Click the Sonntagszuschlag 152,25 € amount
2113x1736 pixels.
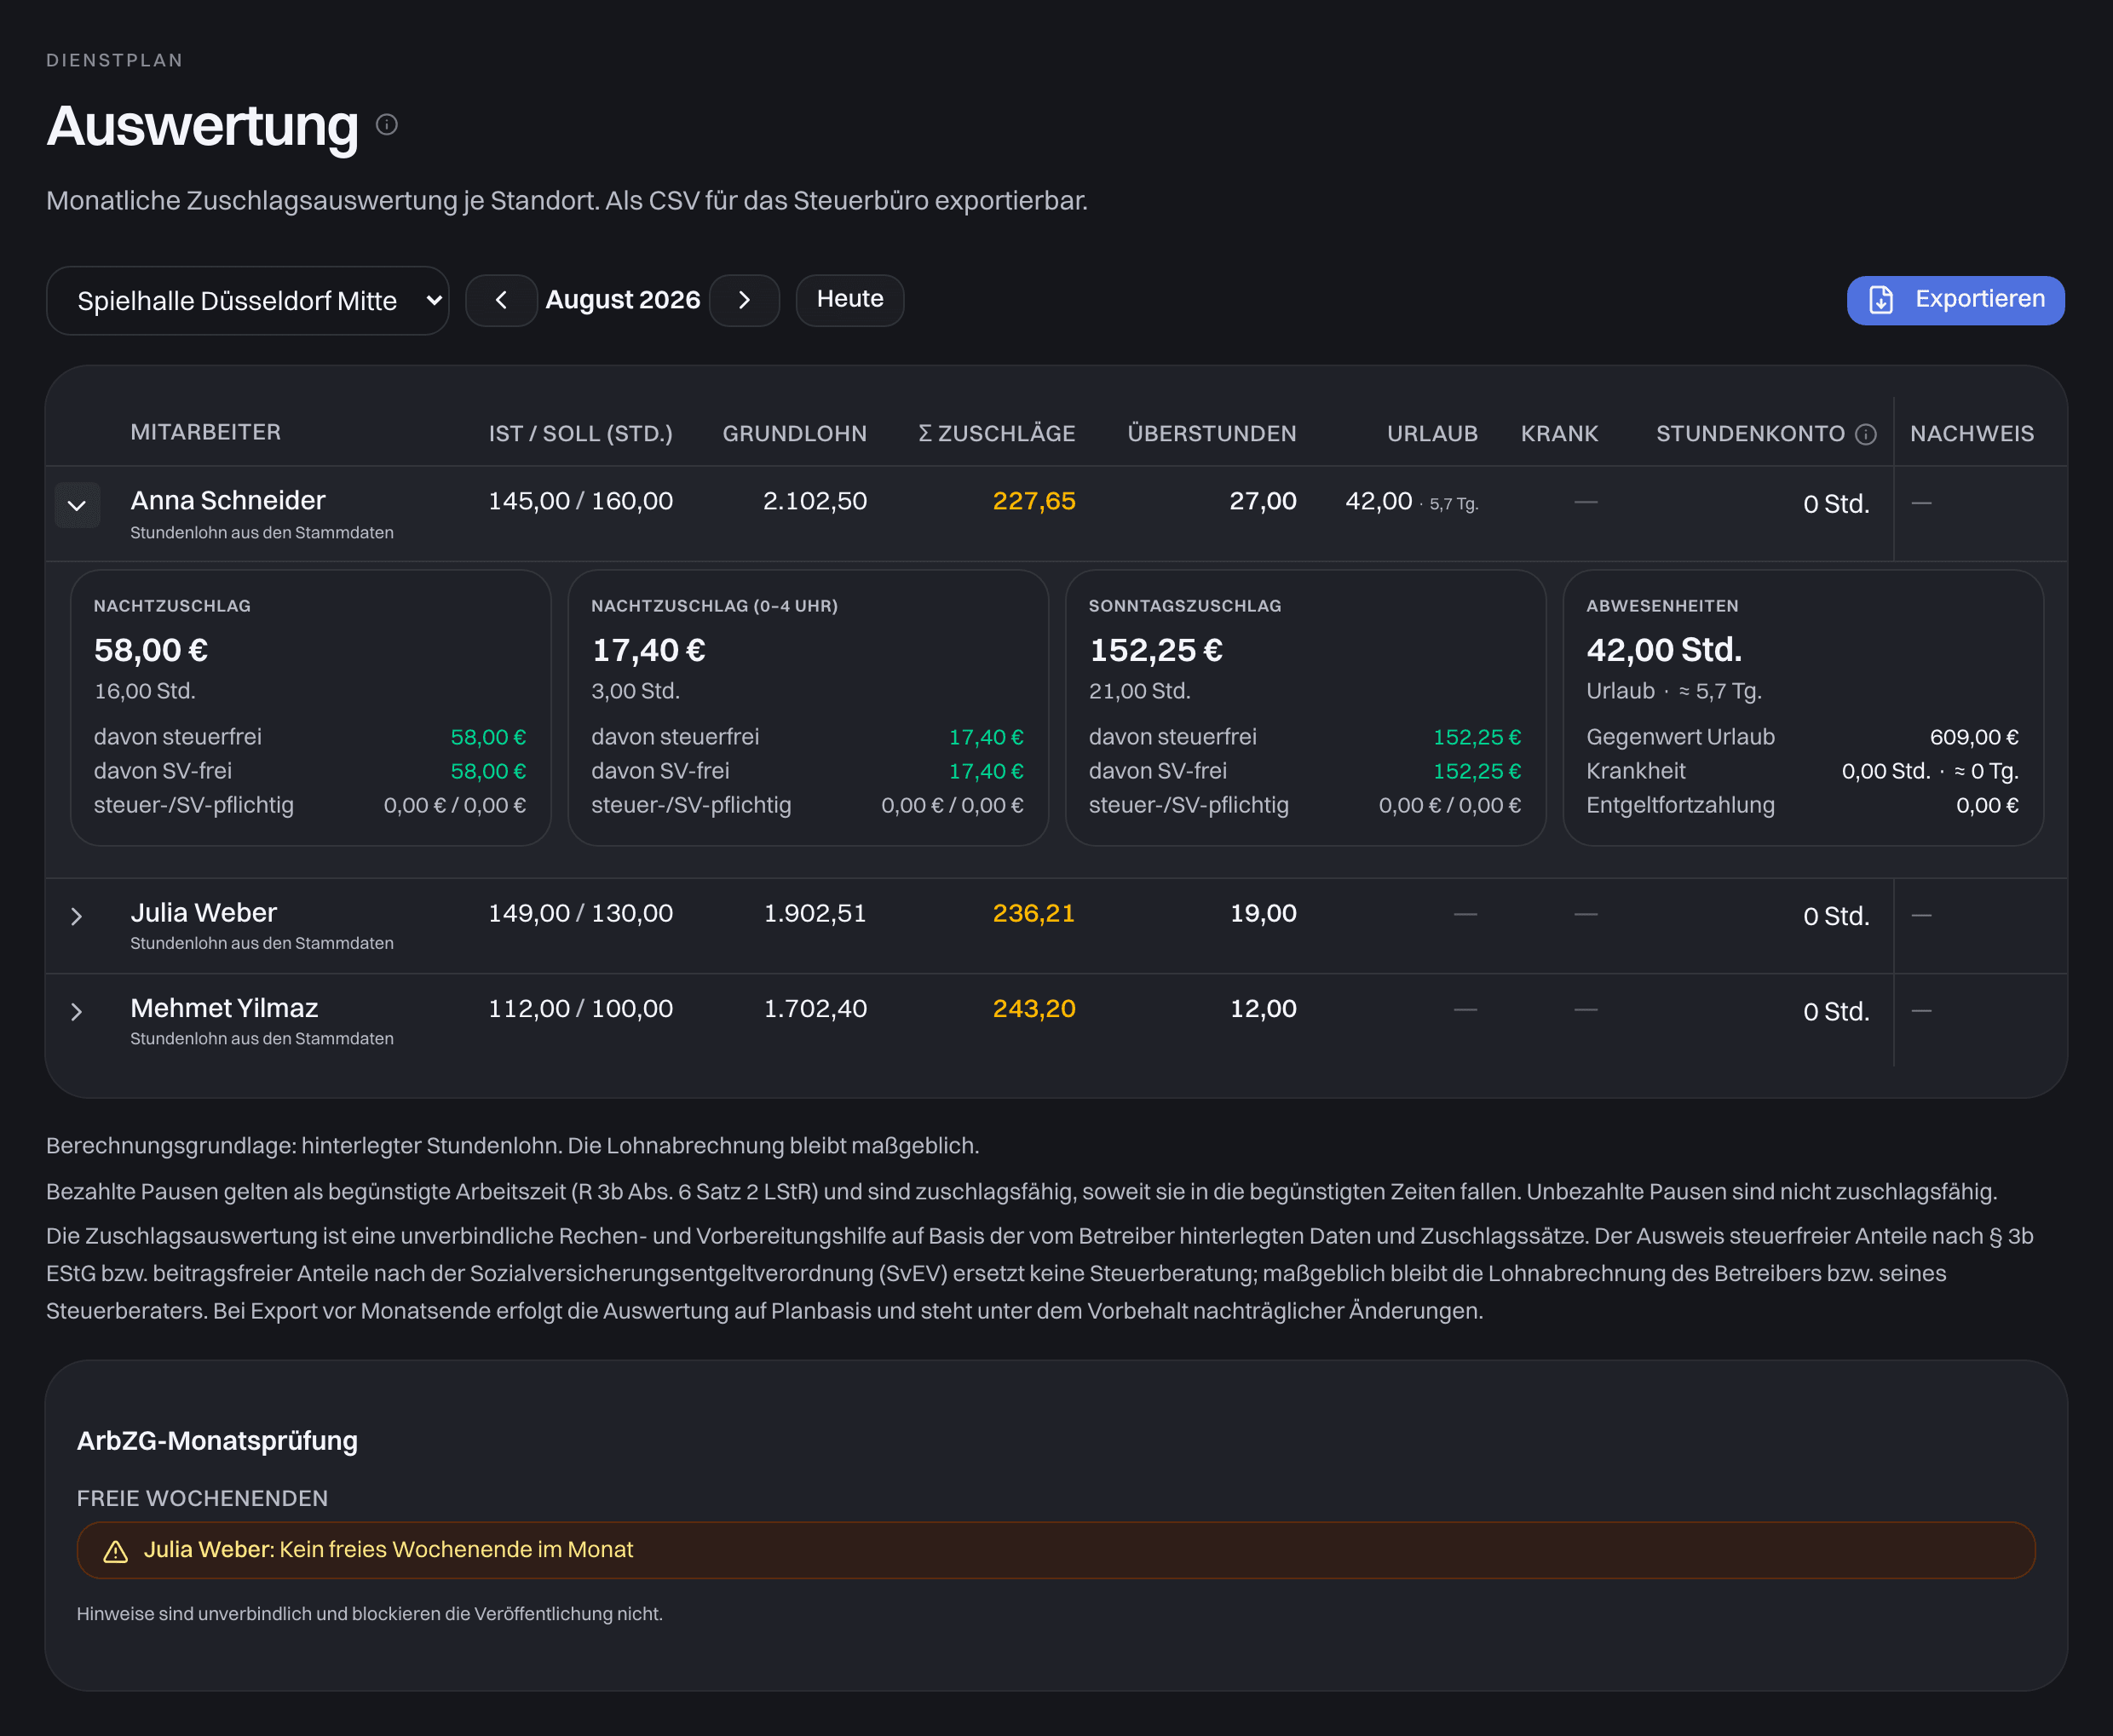click(x=1156, y=650)
